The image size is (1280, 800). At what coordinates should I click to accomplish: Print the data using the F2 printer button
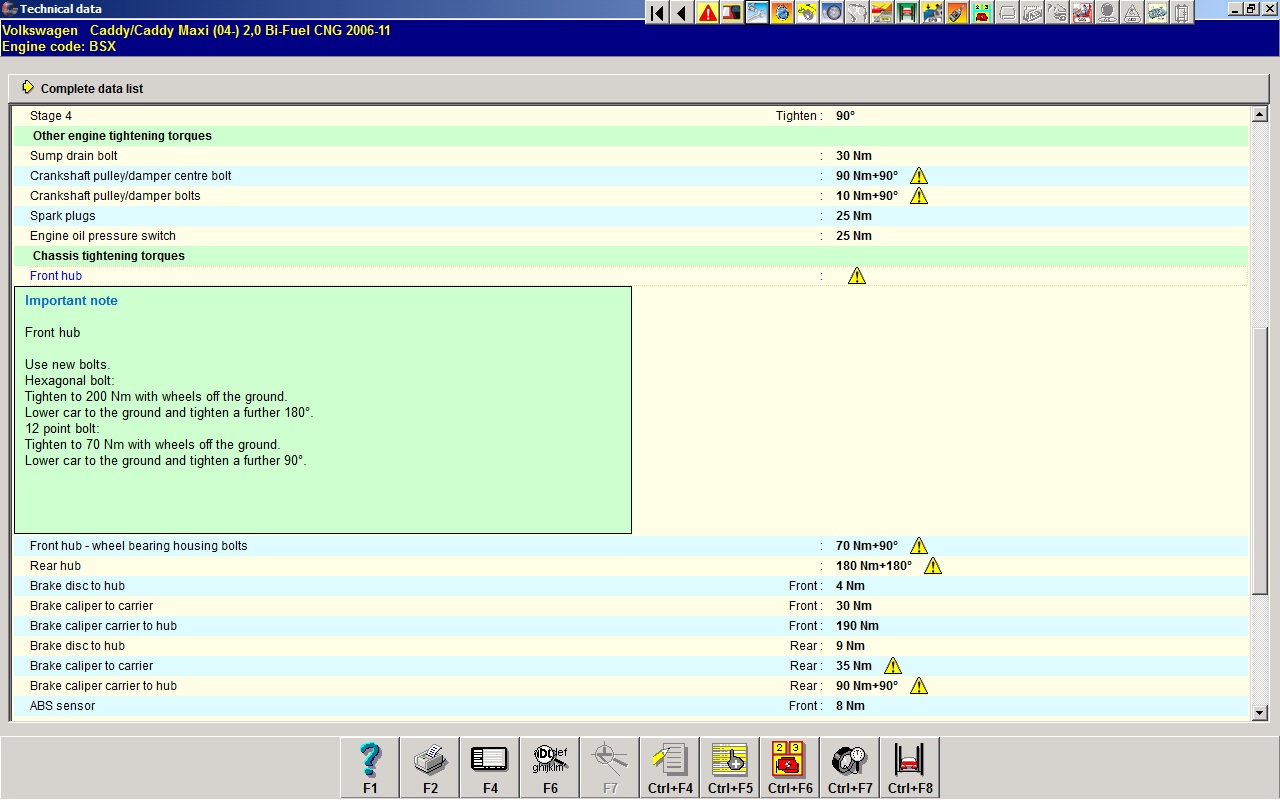430,767
